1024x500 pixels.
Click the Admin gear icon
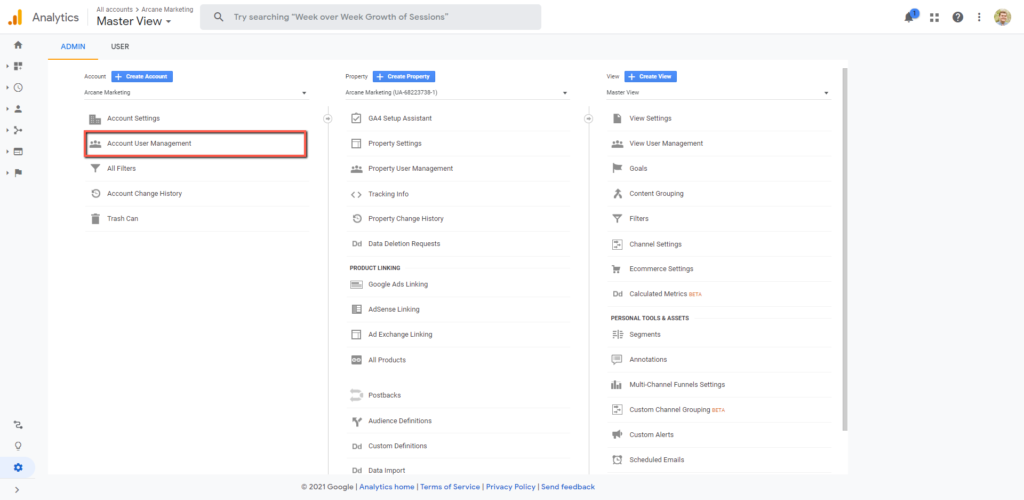pos(18,467)
